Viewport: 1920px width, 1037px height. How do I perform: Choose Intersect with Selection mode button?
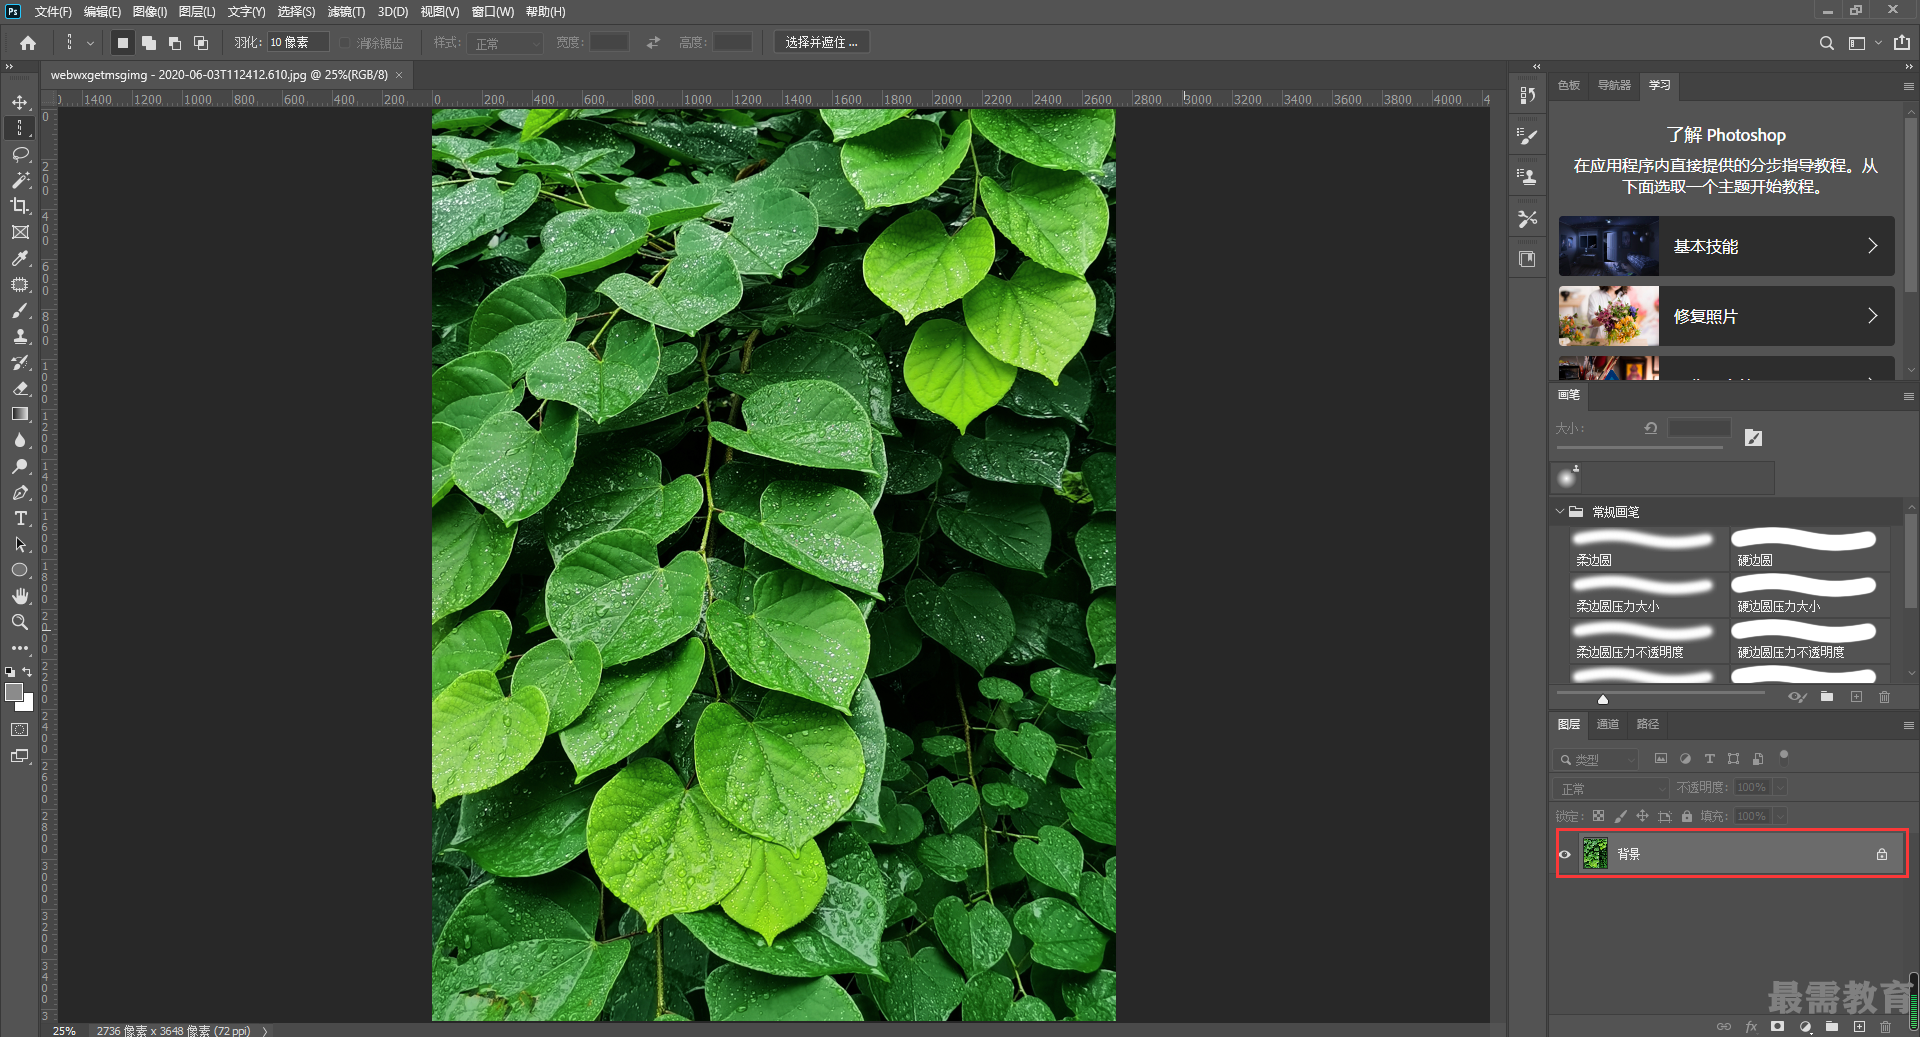point(201,43)
